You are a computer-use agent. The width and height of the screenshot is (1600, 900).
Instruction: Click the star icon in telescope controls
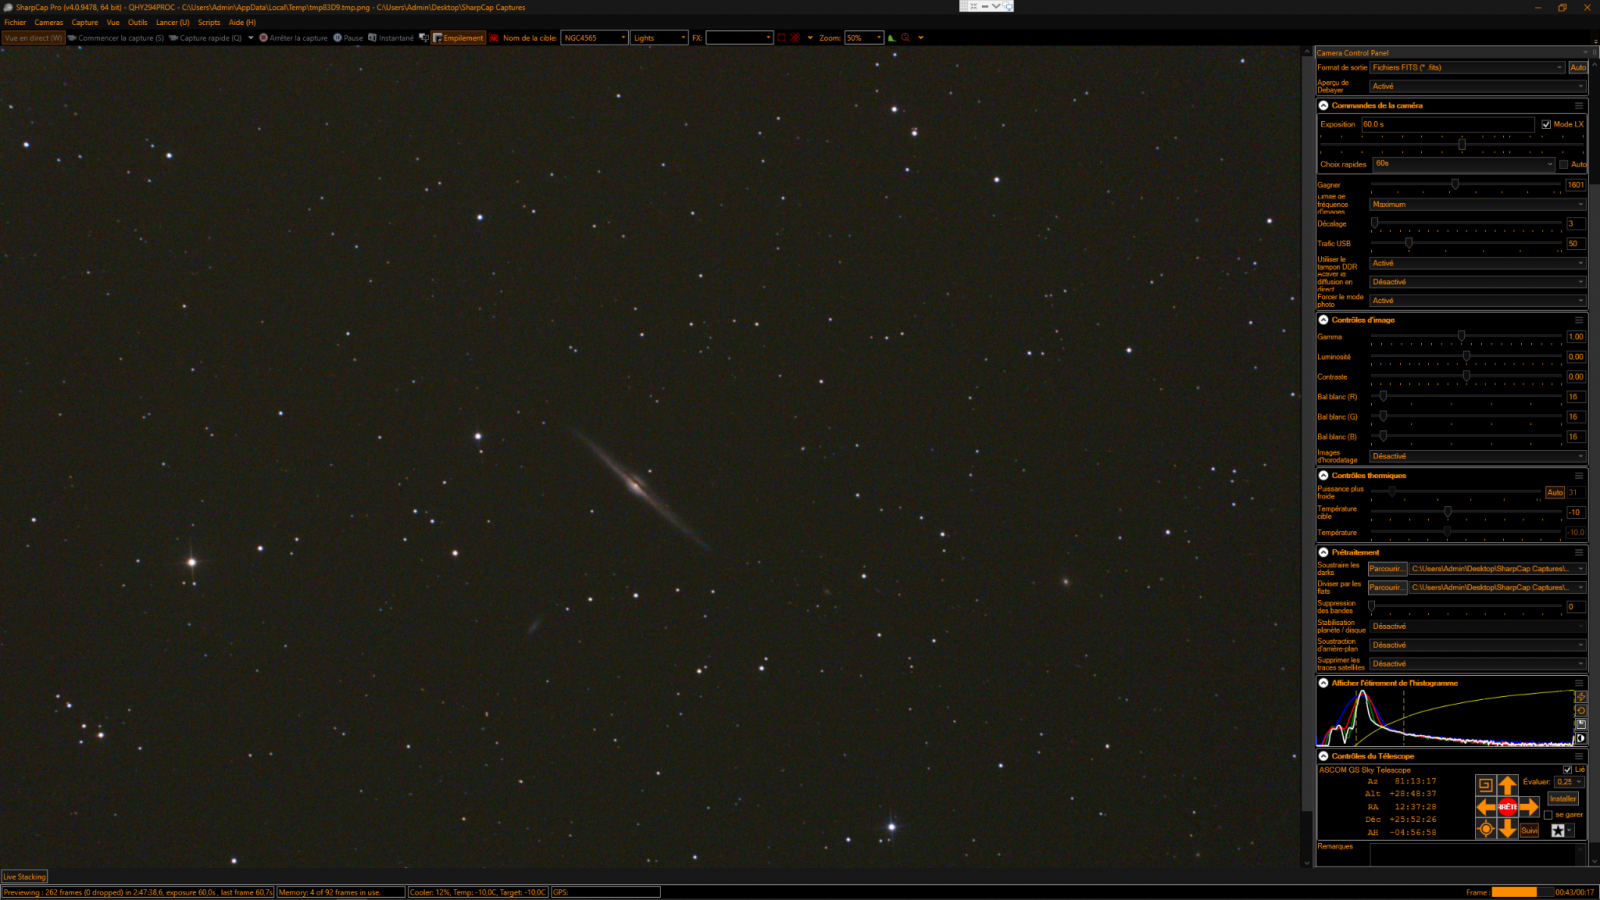[x=1558, y=831]
